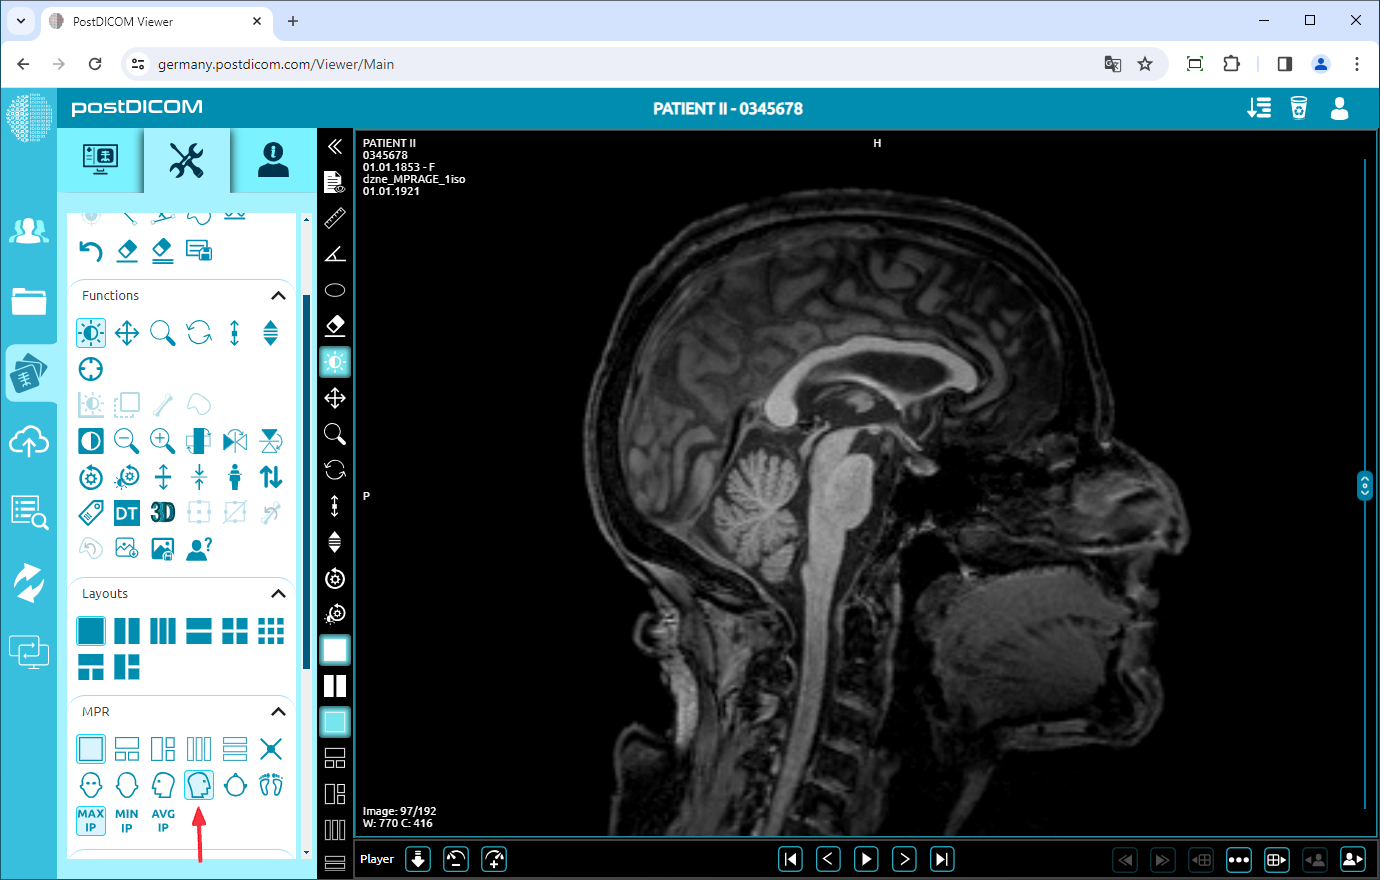Toggle MIN IP projection mode
Image resolution: width=1380 pixels, height=880 pixels.
tap(127, 820)
